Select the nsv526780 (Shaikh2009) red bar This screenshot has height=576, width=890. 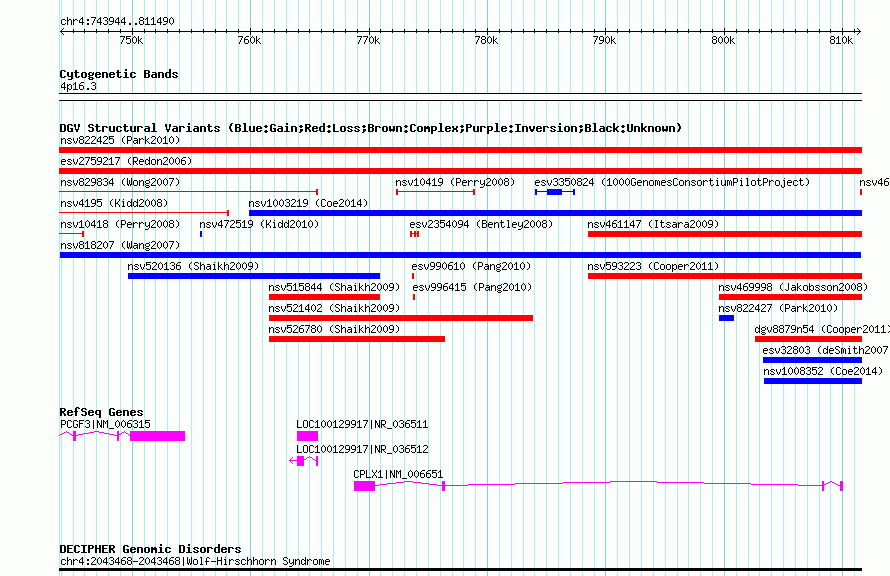(356, 339)
